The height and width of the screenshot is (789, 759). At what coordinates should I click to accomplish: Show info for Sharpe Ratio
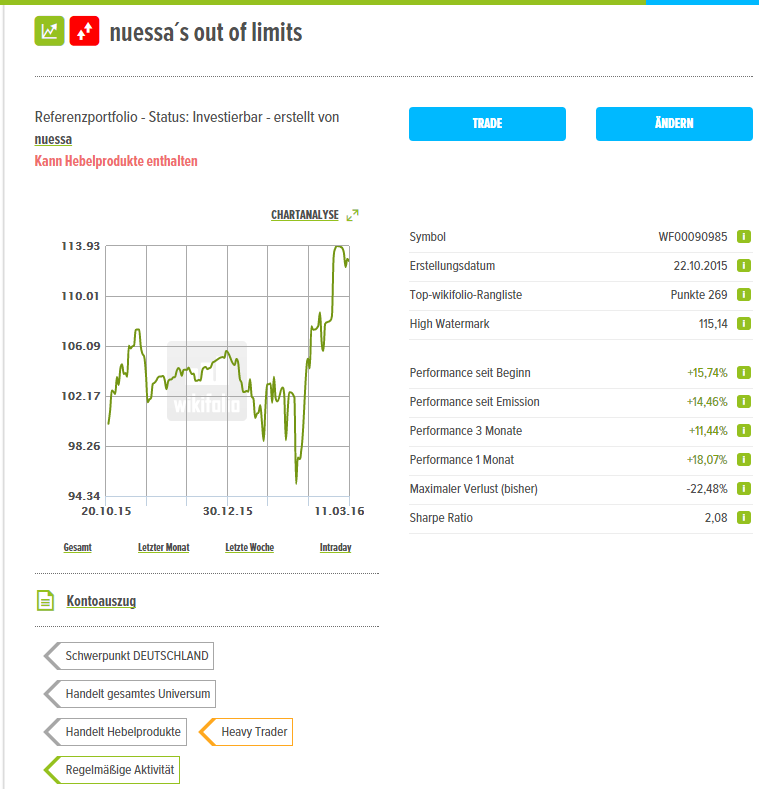(x=743, y=518)
